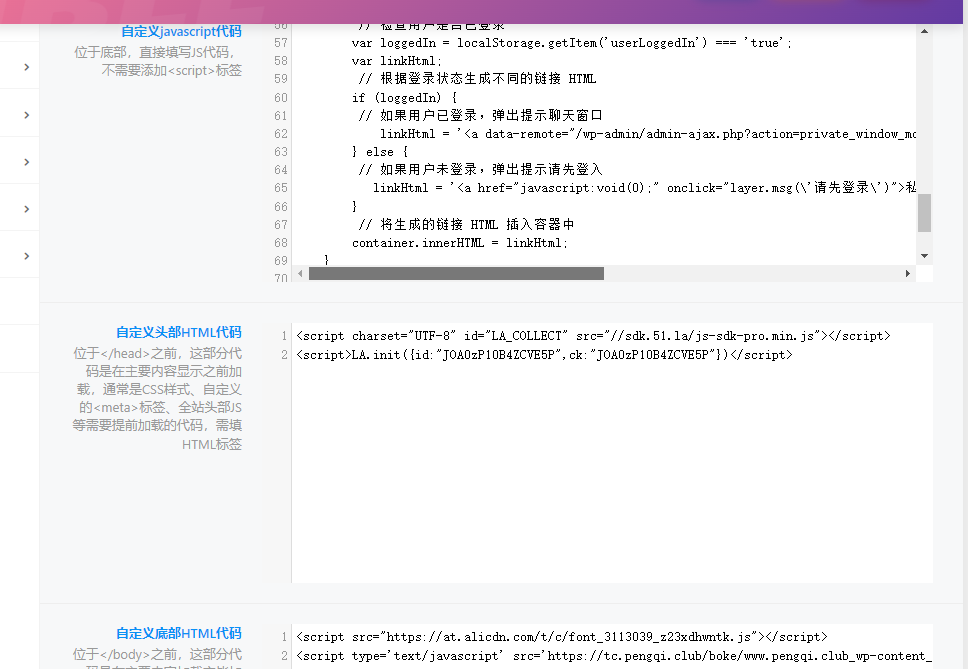
Task: Expand the third sidebar chevron item
Action: point(26,161)
